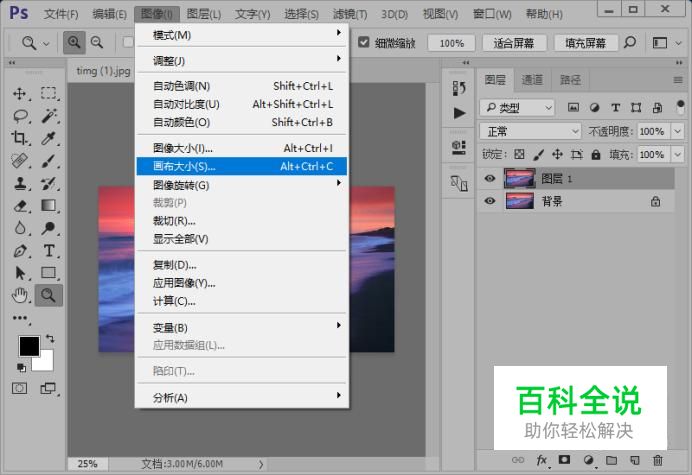Open layer styles fx button
Viewport: 692px width, 475px height.
(542, 460)
